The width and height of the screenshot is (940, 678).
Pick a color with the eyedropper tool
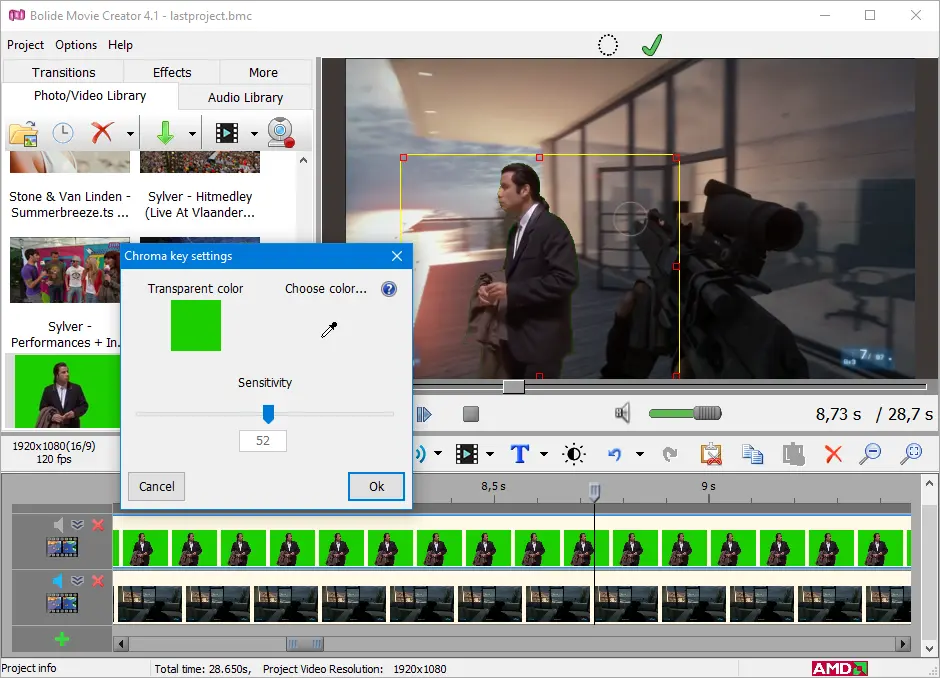click(329, 330)
